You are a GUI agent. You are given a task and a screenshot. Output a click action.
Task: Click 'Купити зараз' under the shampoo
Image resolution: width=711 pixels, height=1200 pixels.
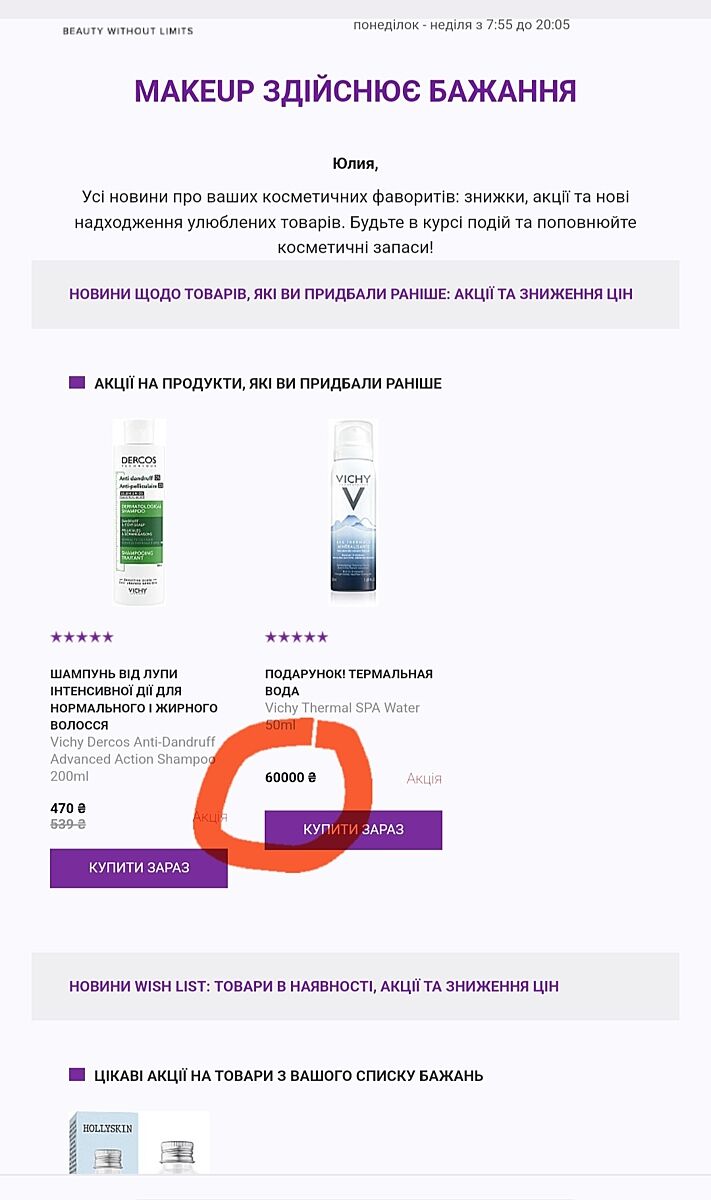[x=139, y=868]
